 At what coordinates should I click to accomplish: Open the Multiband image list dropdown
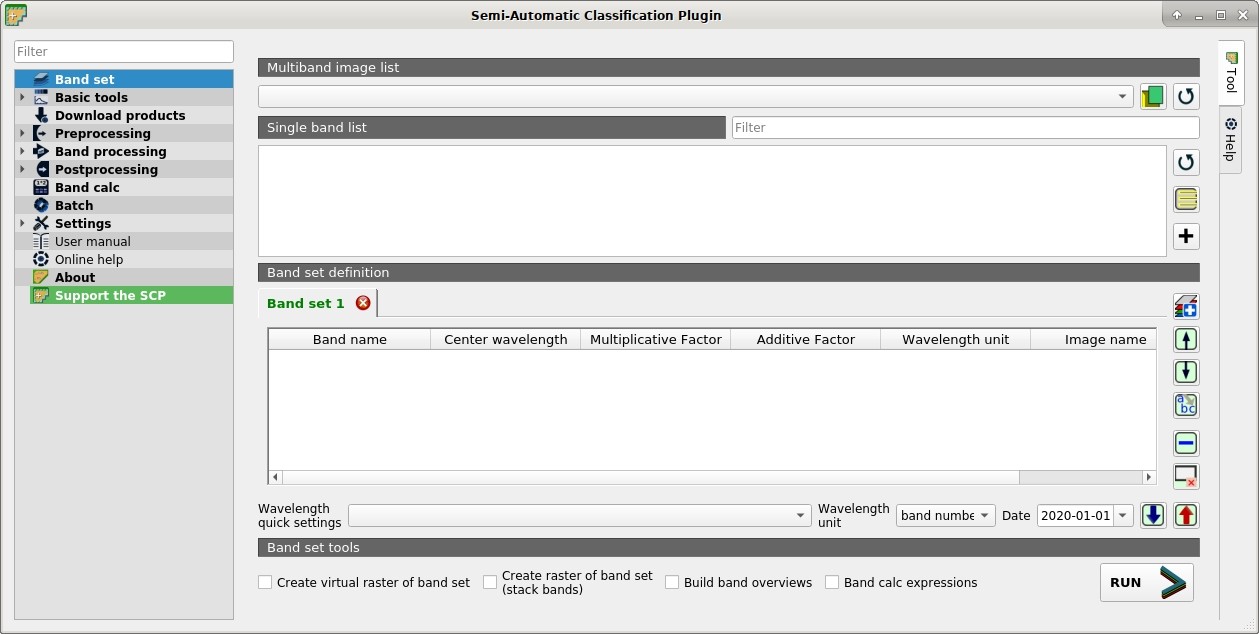pos(696,96)
